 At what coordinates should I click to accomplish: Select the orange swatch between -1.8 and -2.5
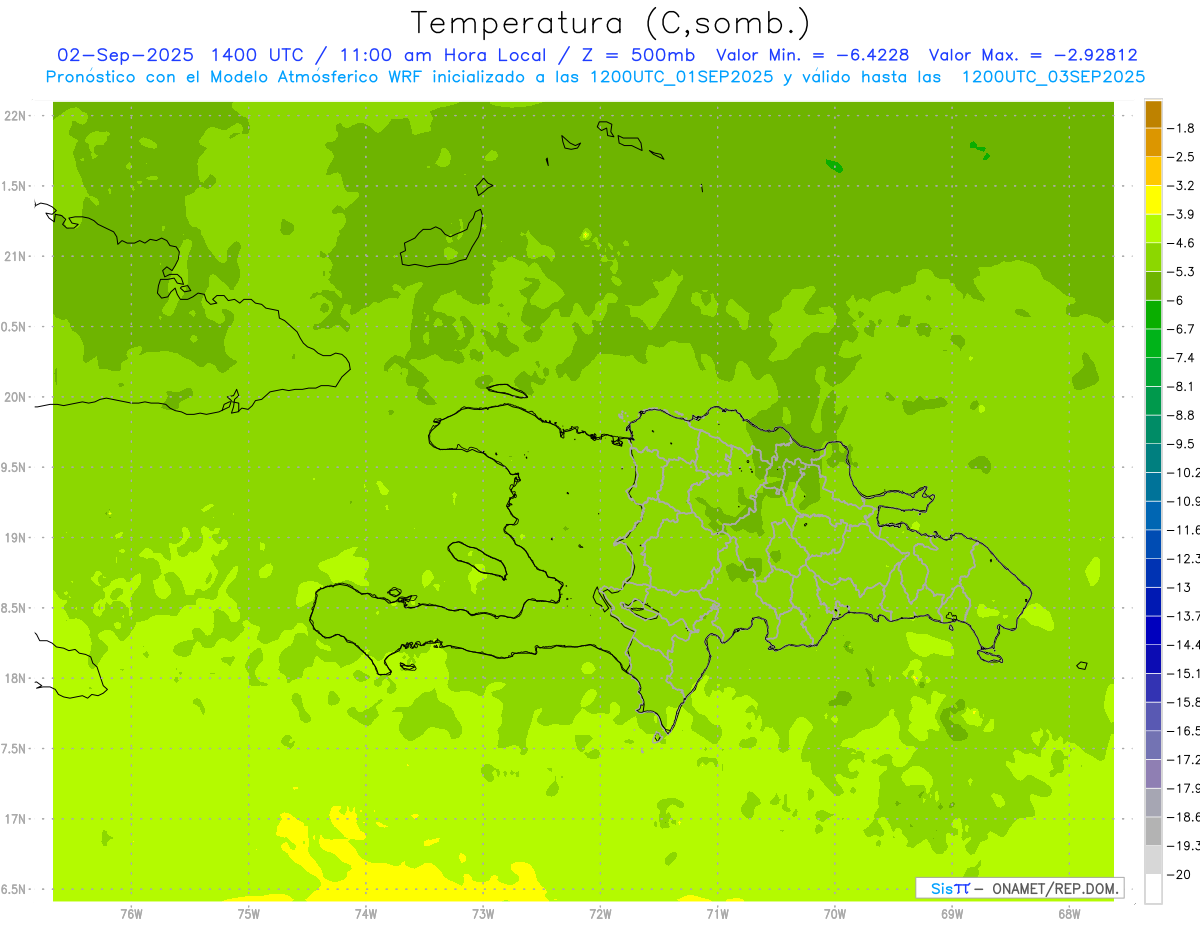pos(1153,142)
